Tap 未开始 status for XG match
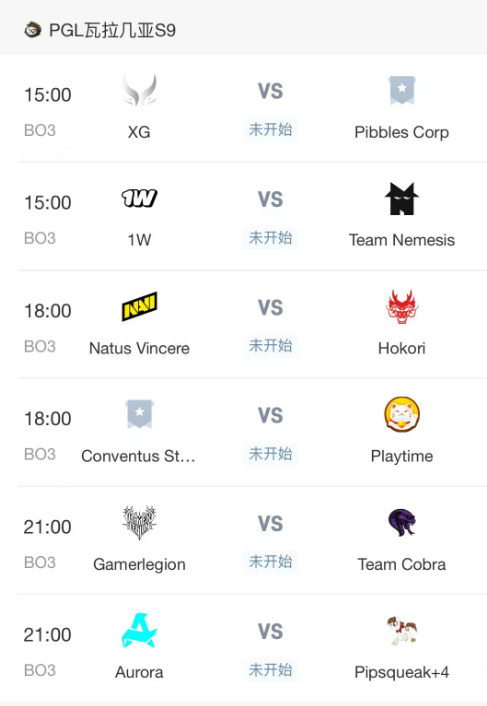The width and height of the screenshot is (487, 706). (x=271, y=130)
